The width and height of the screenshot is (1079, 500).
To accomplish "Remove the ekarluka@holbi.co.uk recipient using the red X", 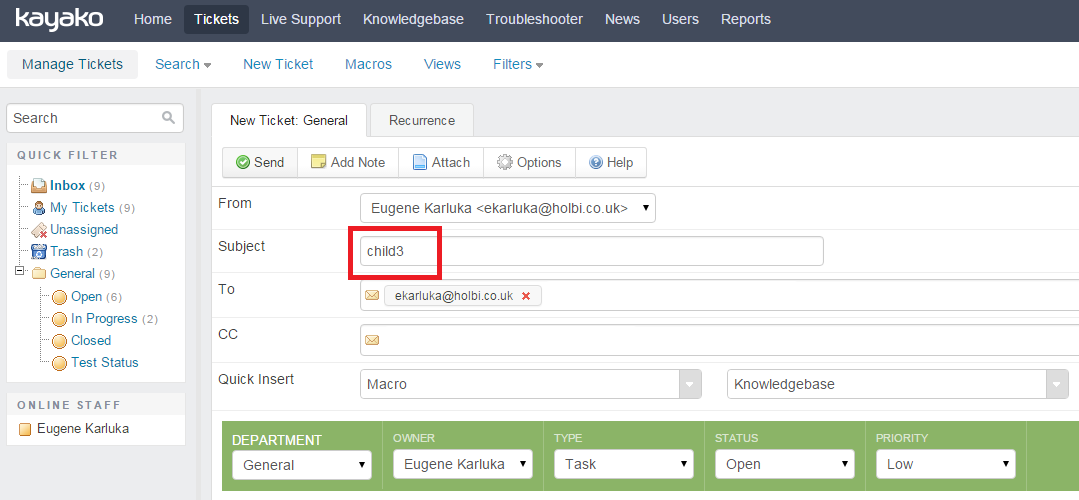I will coord(526,296).
